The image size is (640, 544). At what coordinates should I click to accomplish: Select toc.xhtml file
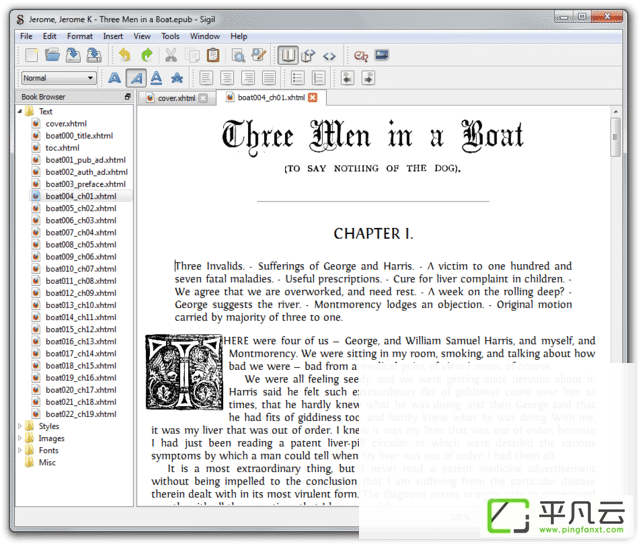coord(62,148)
